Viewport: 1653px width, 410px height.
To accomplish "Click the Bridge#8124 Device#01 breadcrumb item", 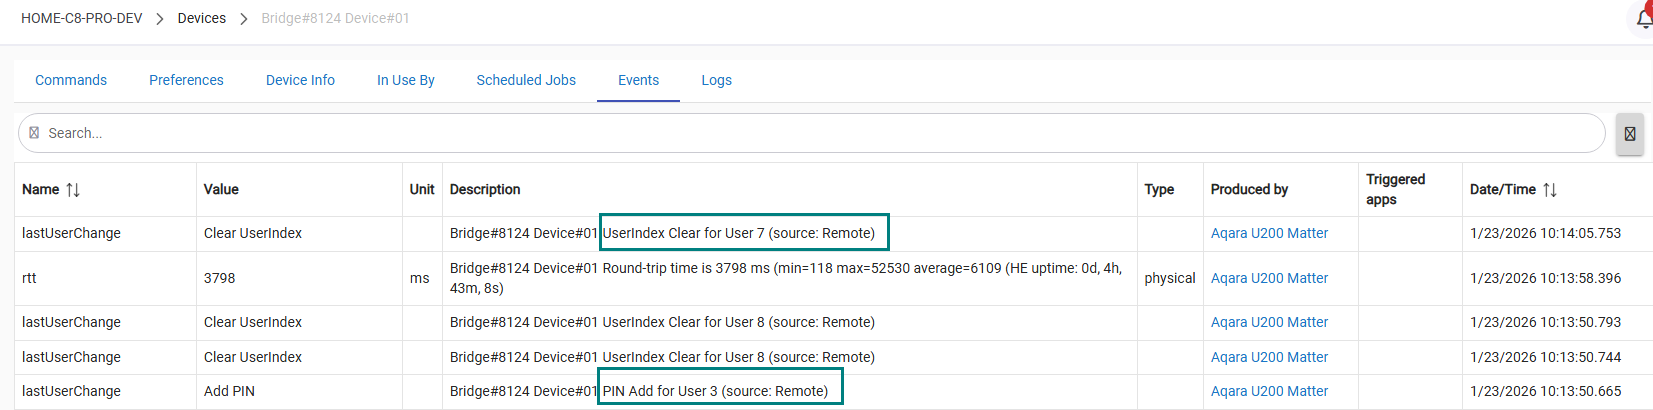I will (x=335, y=18).
